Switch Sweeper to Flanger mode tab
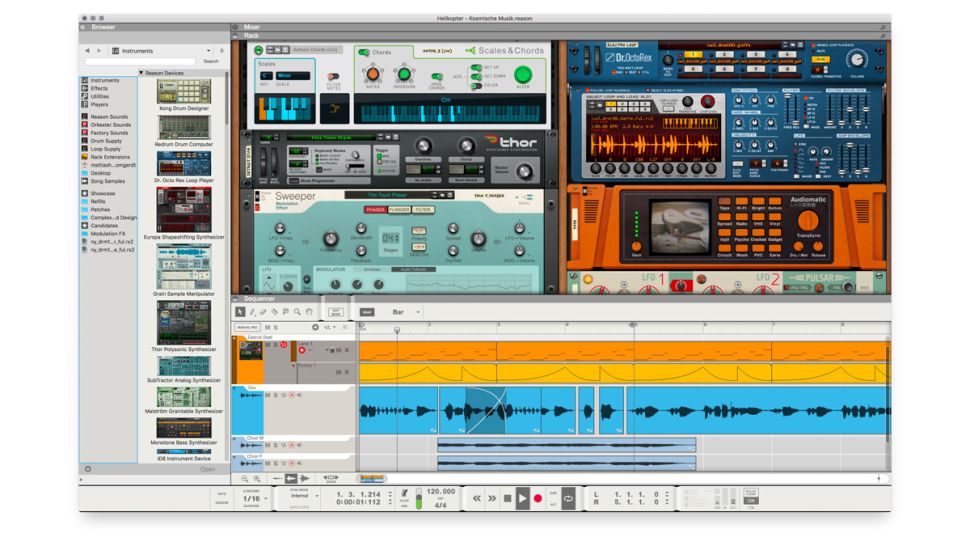The height and width of the screenshot is (546, 970). [x=399, y=210]
